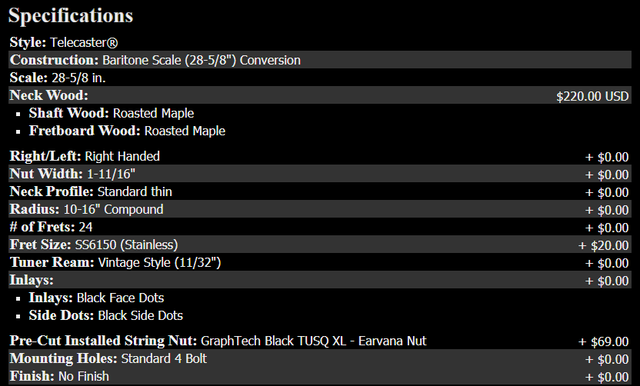Screen dimensions: 640x386
Task: Select the # of Frets 24 row
Action: coord(320,227)
